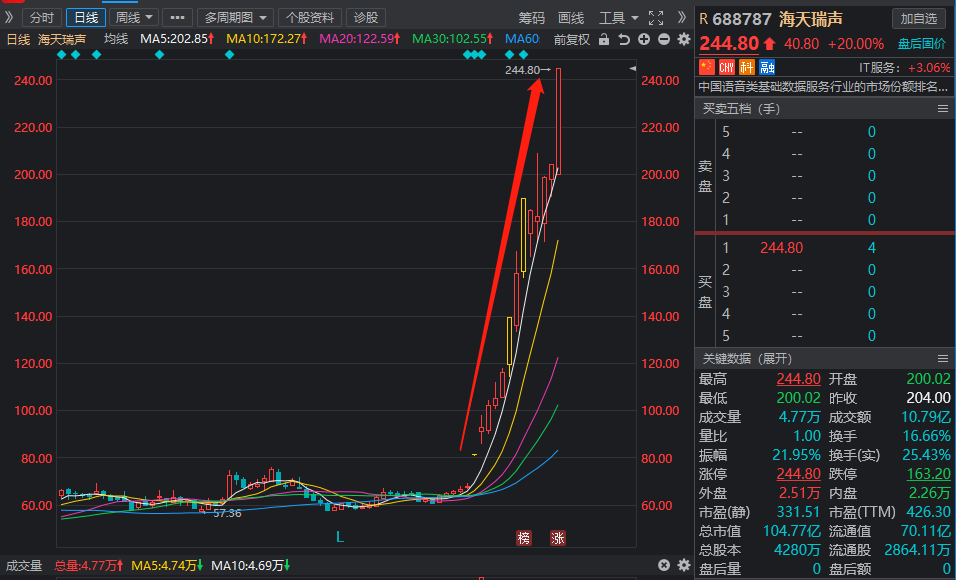Click the chevrons next to fullscreen icon

pos(682,18)
